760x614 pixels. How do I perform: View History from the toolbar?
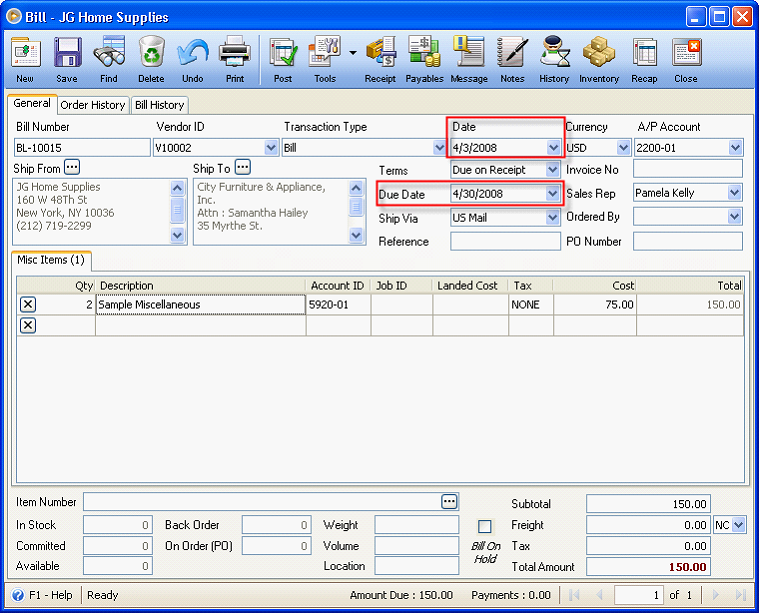[554, 52]
